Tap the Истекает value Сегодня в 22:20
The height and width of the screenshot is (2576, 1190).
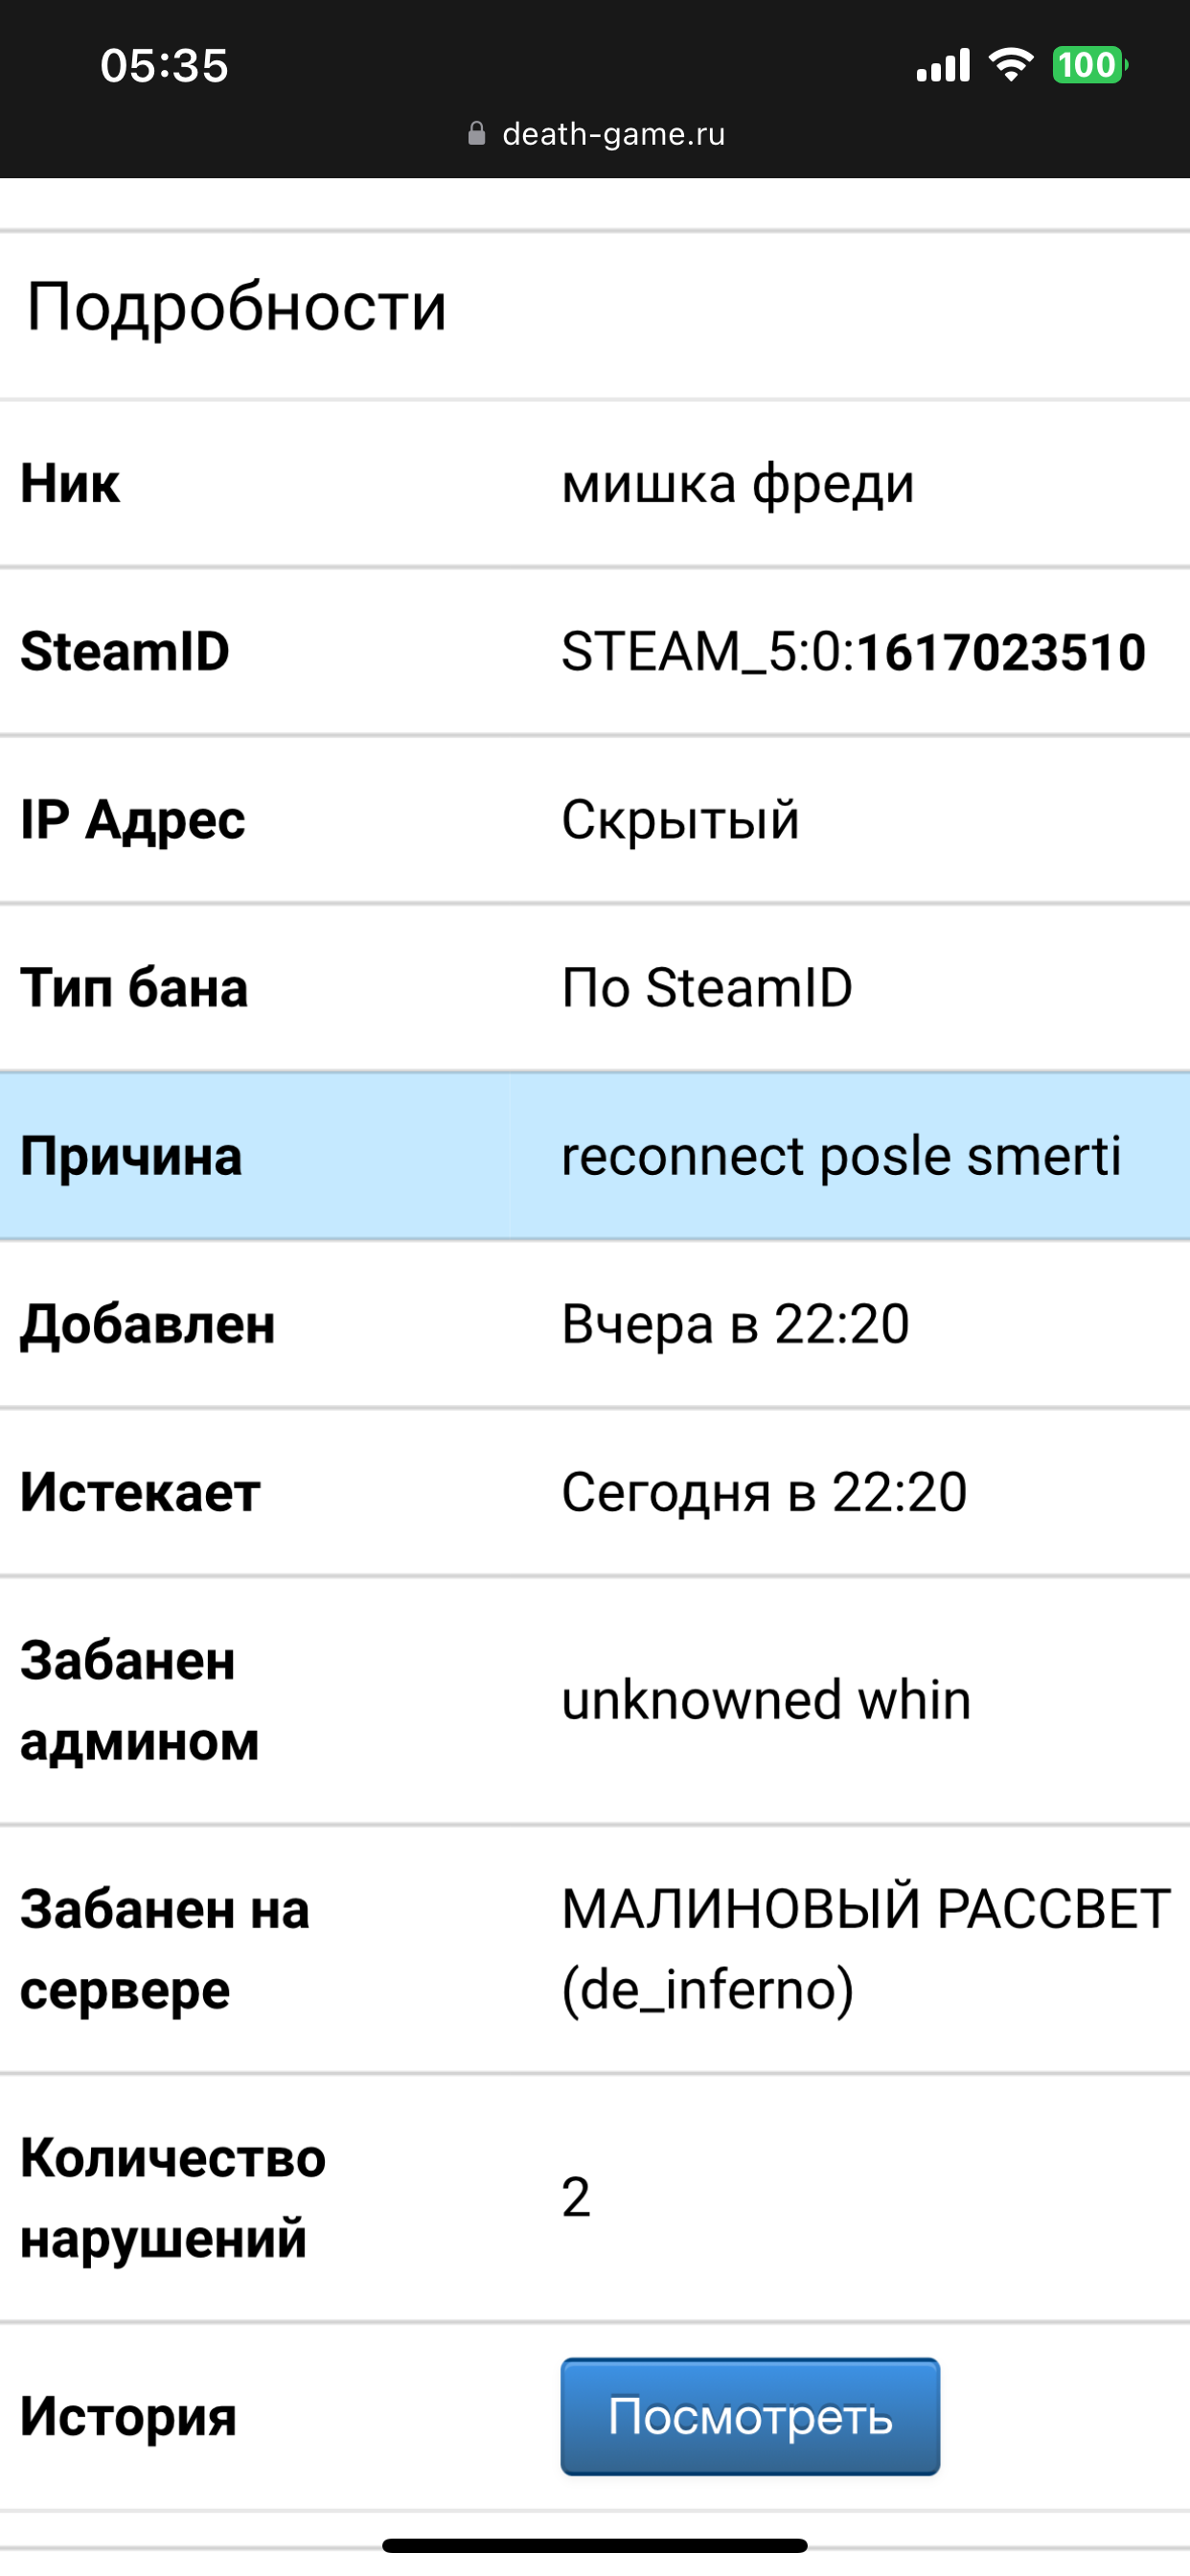[764, 1492]
